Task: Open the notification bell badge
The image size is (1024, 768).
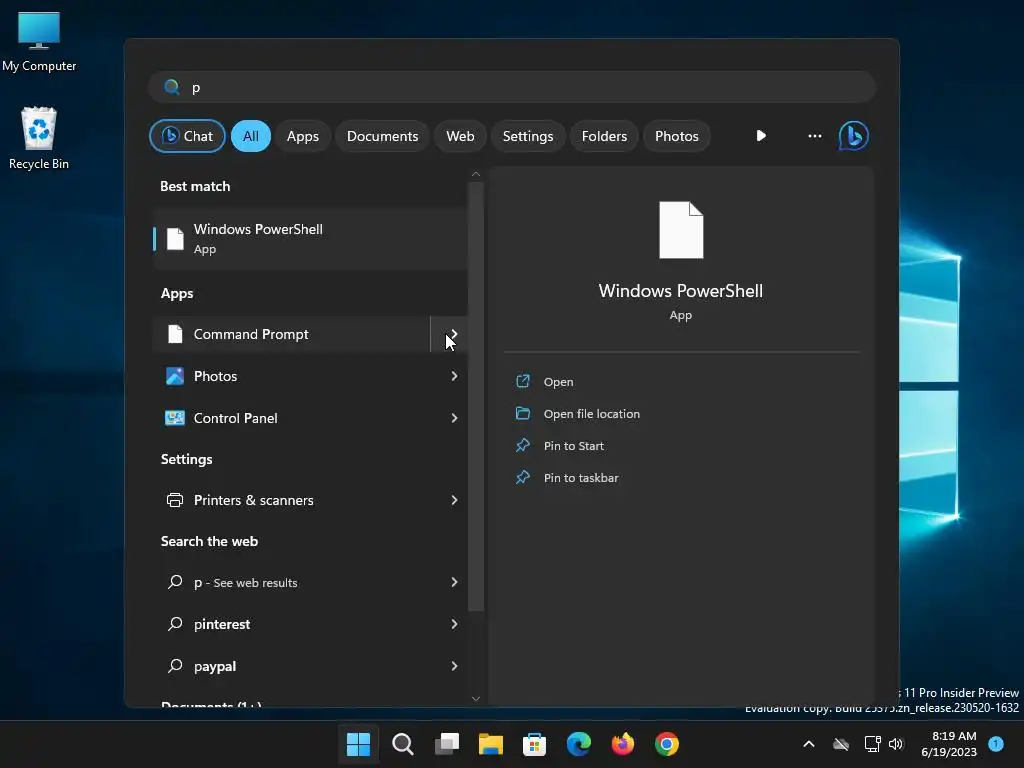Action: 996,744
